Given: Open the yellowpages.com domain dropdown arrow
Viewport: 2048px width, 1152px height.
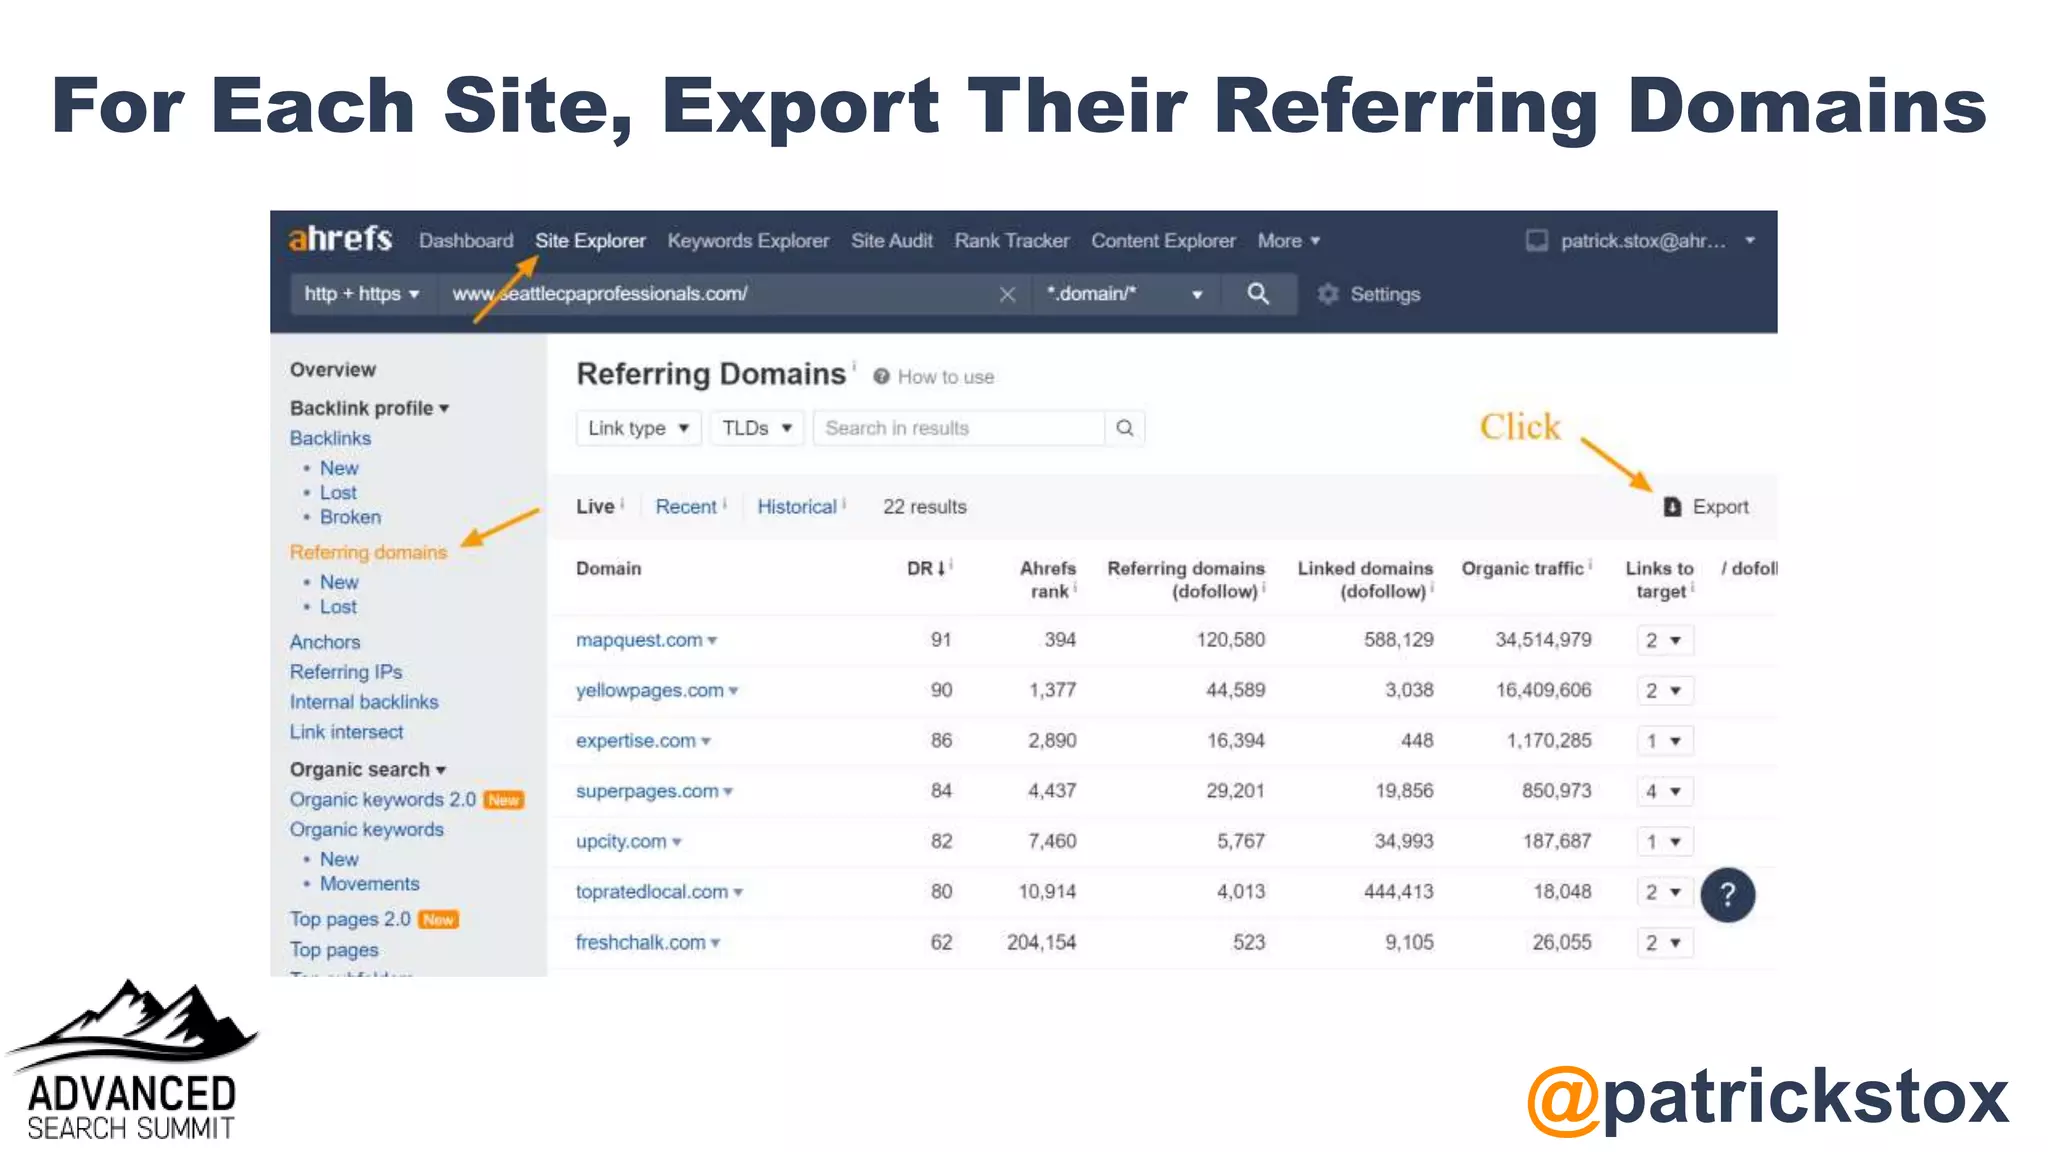Looking at the screenshot, I should point(734,691).
